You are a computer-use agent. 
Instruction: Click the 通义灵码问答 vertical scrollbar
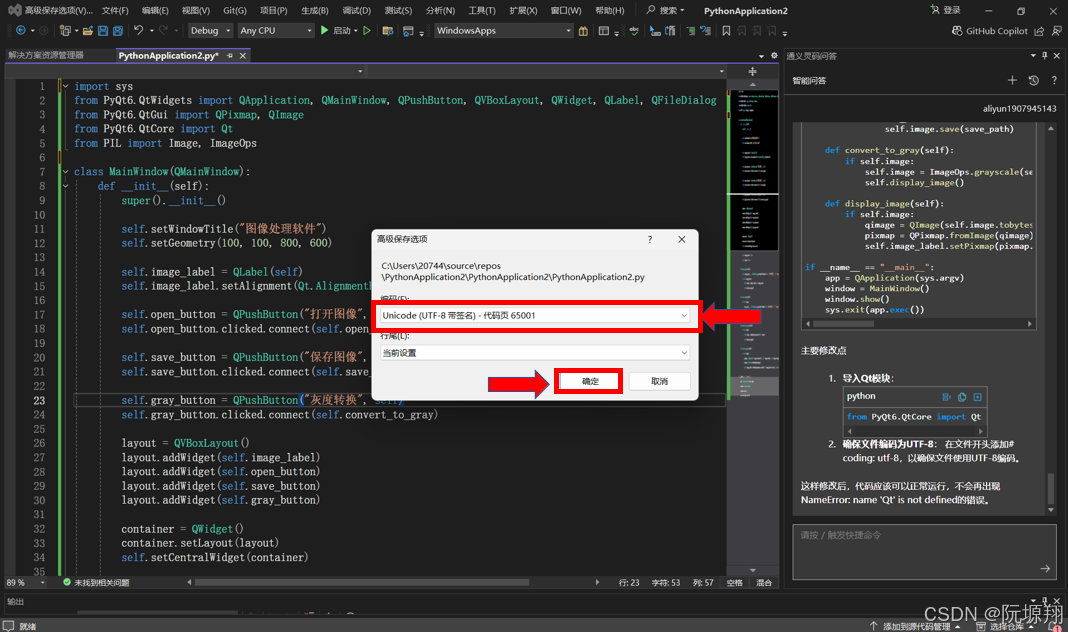[x=1051, y=487]
